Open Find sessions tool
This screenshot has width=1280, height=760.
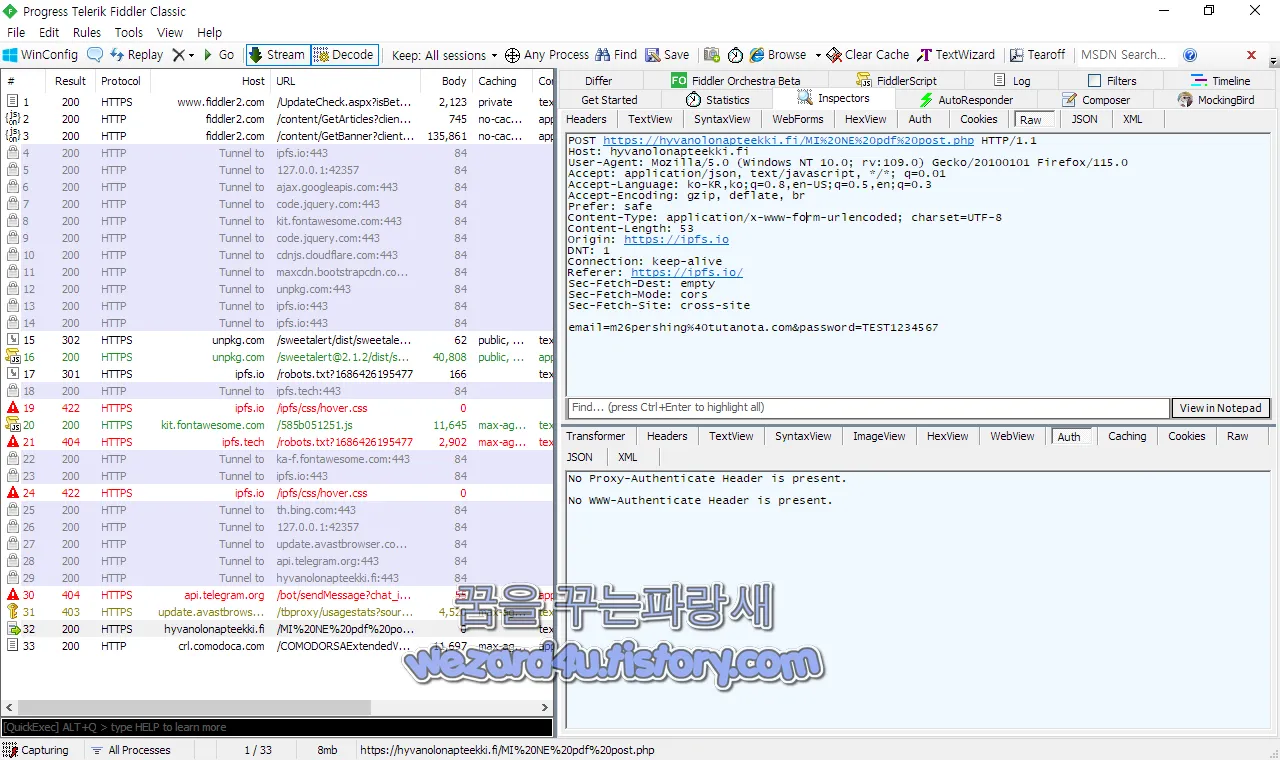point(616,55)
